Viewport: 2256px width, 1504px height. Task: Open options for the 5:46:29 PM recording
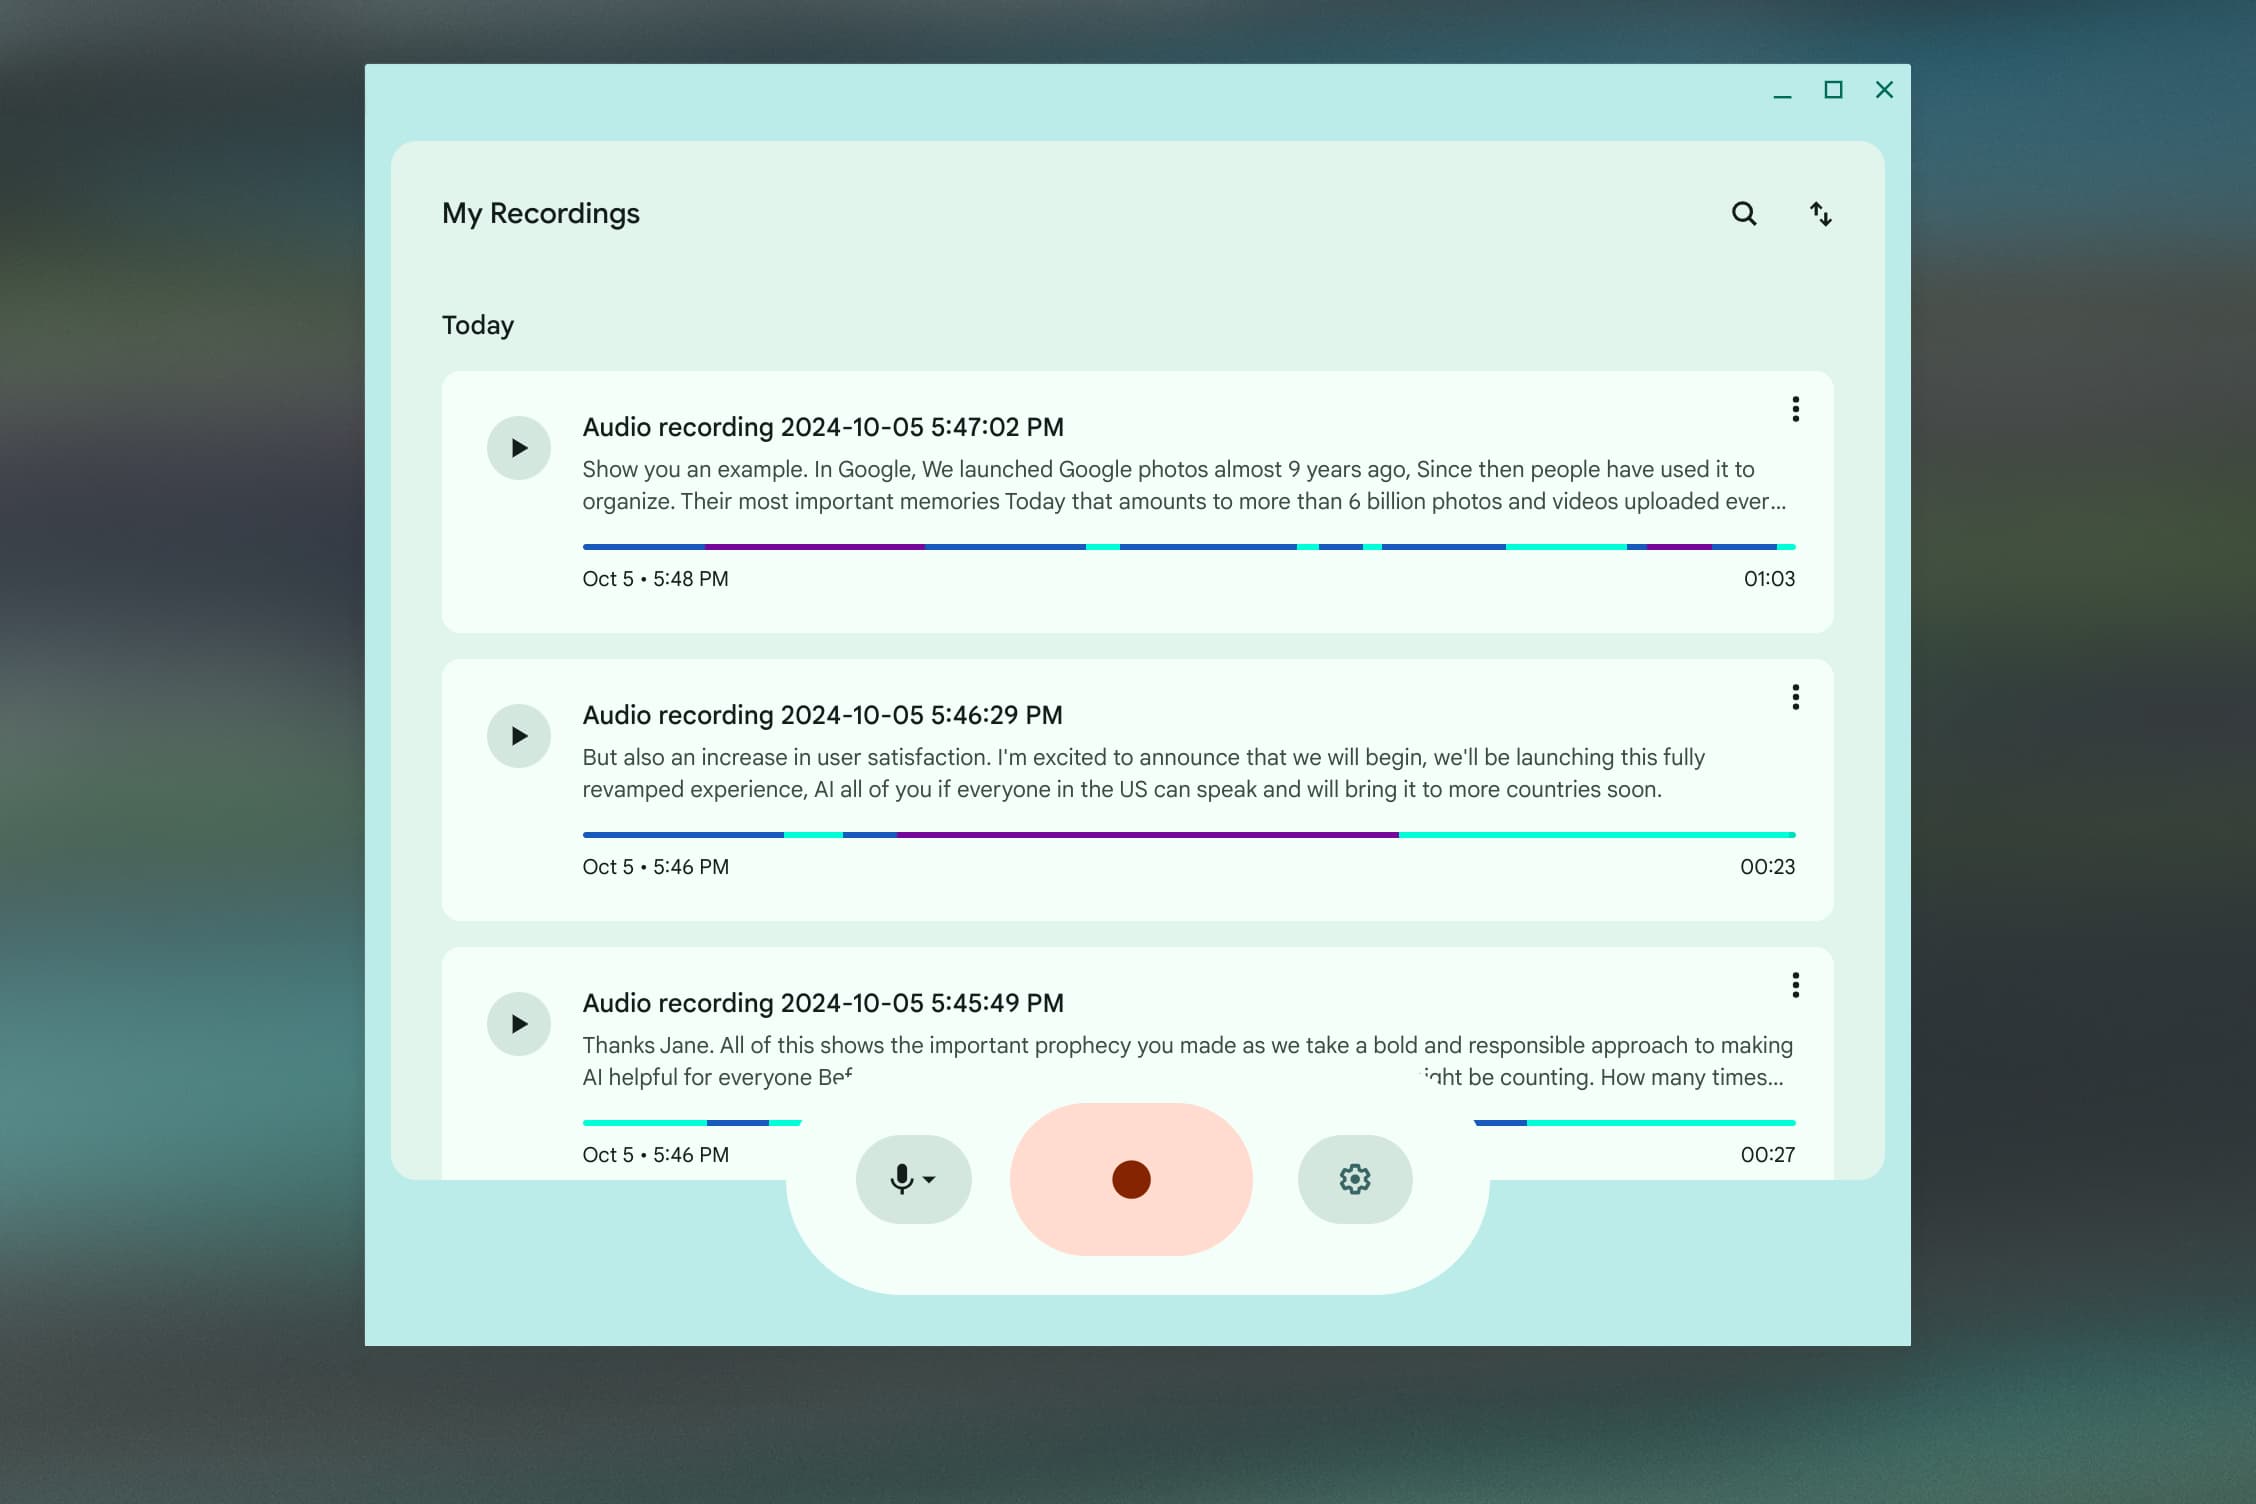pos(1795,697)
